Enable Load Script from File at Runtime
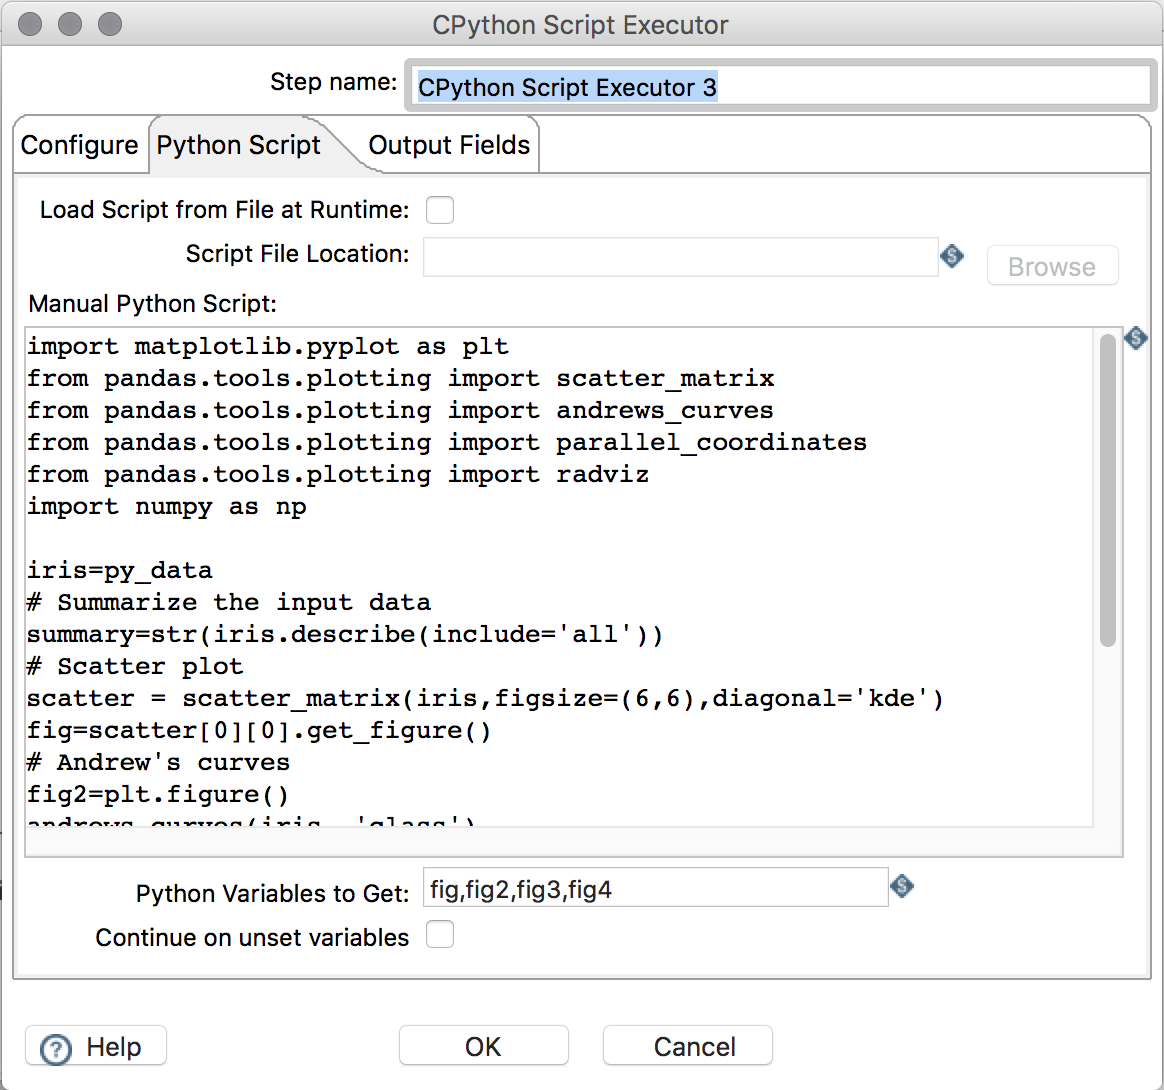Image resolution: width=1164 pixels, height=1090 pixels. pyautogui.click(x=439, y=210)
